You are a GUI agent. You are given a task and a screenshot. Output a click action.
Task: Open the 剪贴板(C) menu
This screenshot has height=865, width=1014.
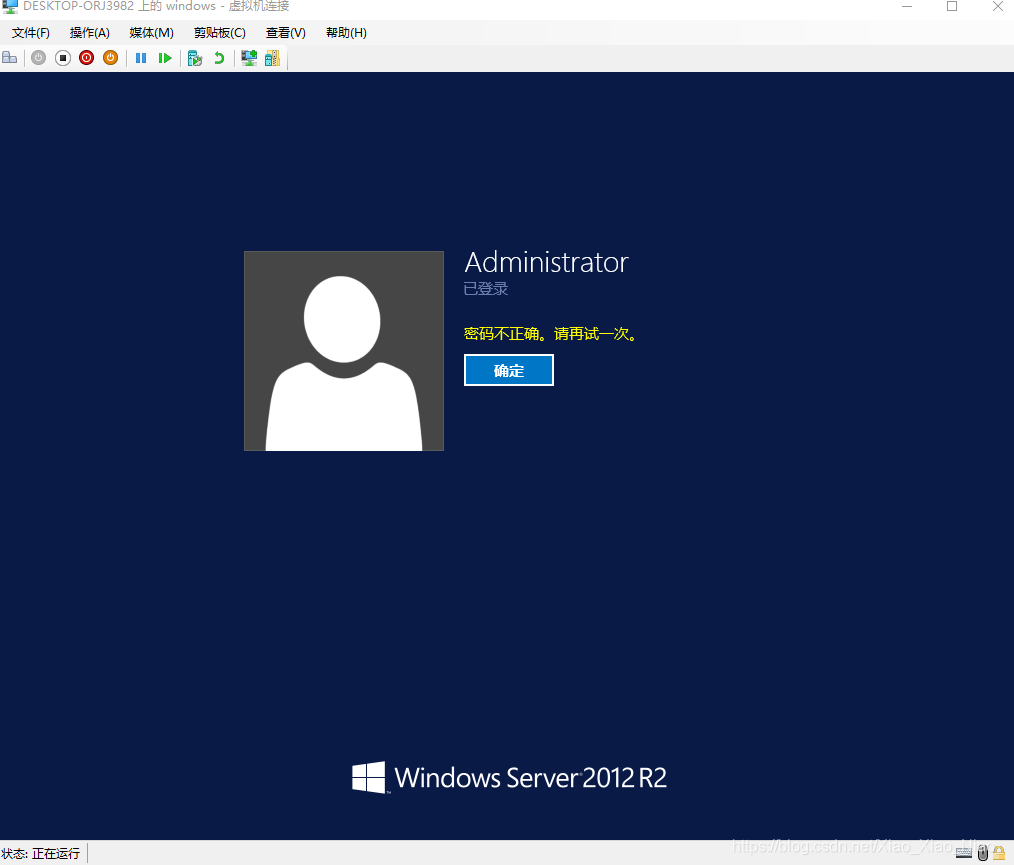click(x=219, y=32)
